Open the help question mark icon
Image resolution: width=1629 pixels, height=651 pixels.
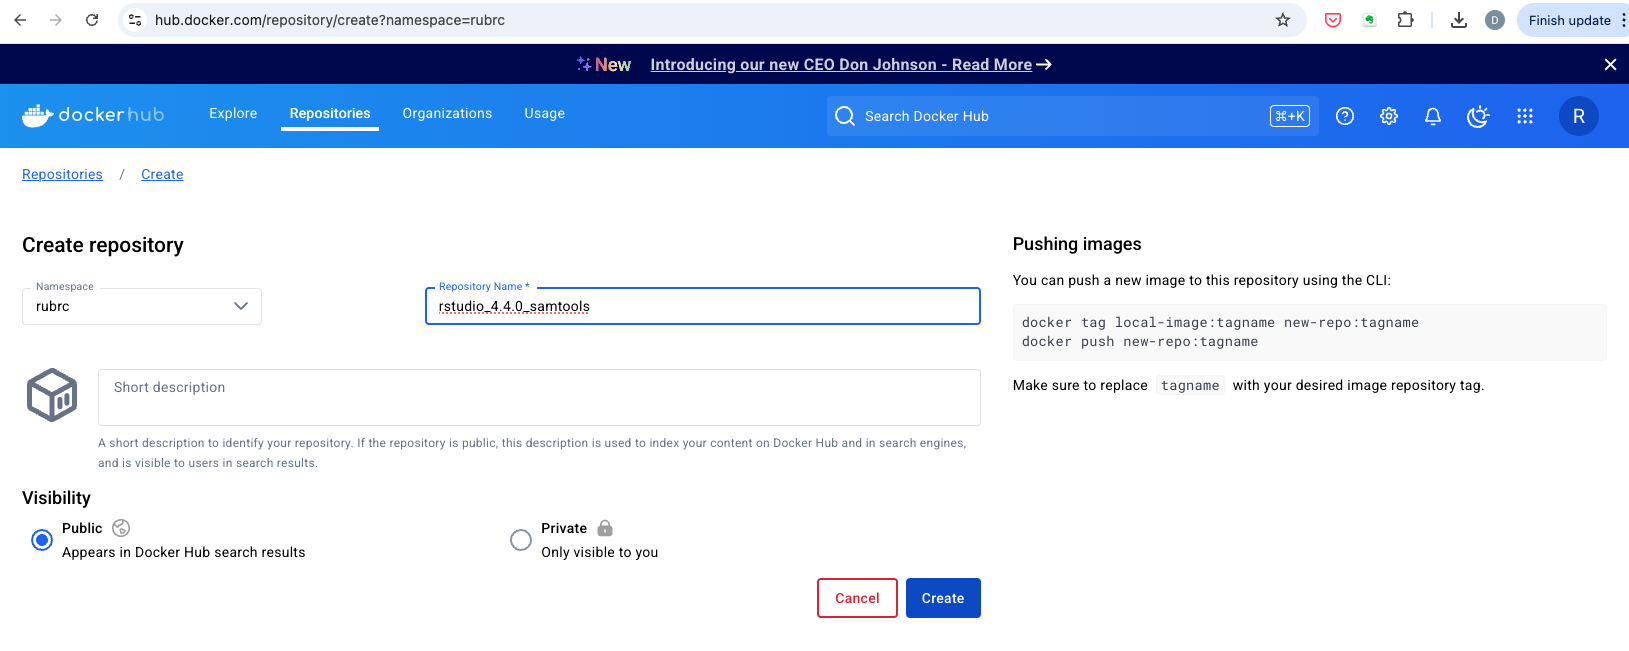tap(1345, 116)
